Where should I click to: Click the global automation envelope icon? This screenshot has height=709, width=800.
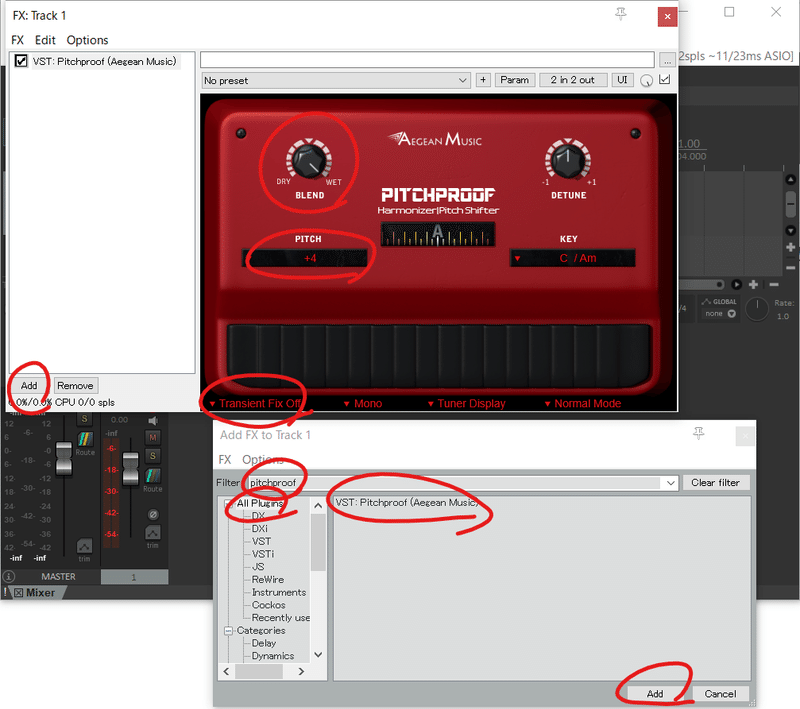706,301
